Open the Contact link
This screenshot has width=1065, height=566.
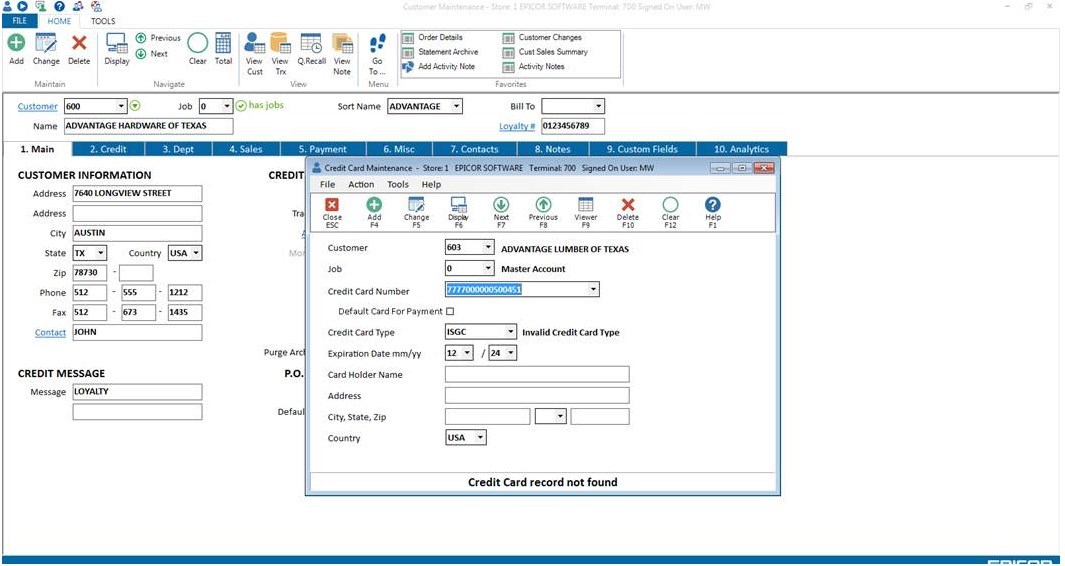(x=50, y=333)
